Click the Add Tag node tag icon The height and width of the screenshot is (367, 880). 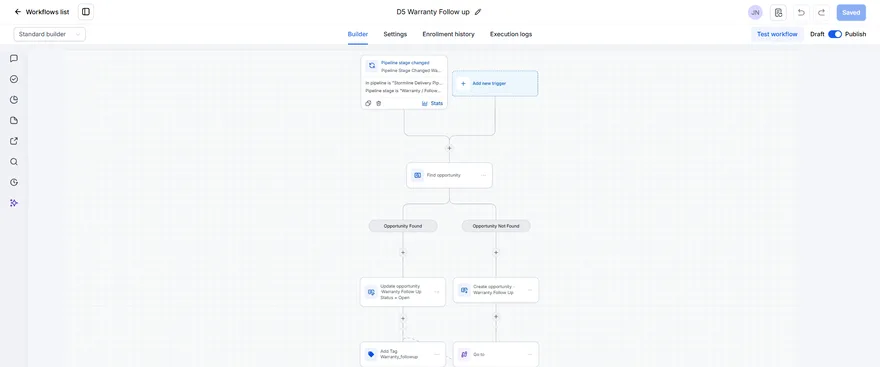(x=370, y=354)
